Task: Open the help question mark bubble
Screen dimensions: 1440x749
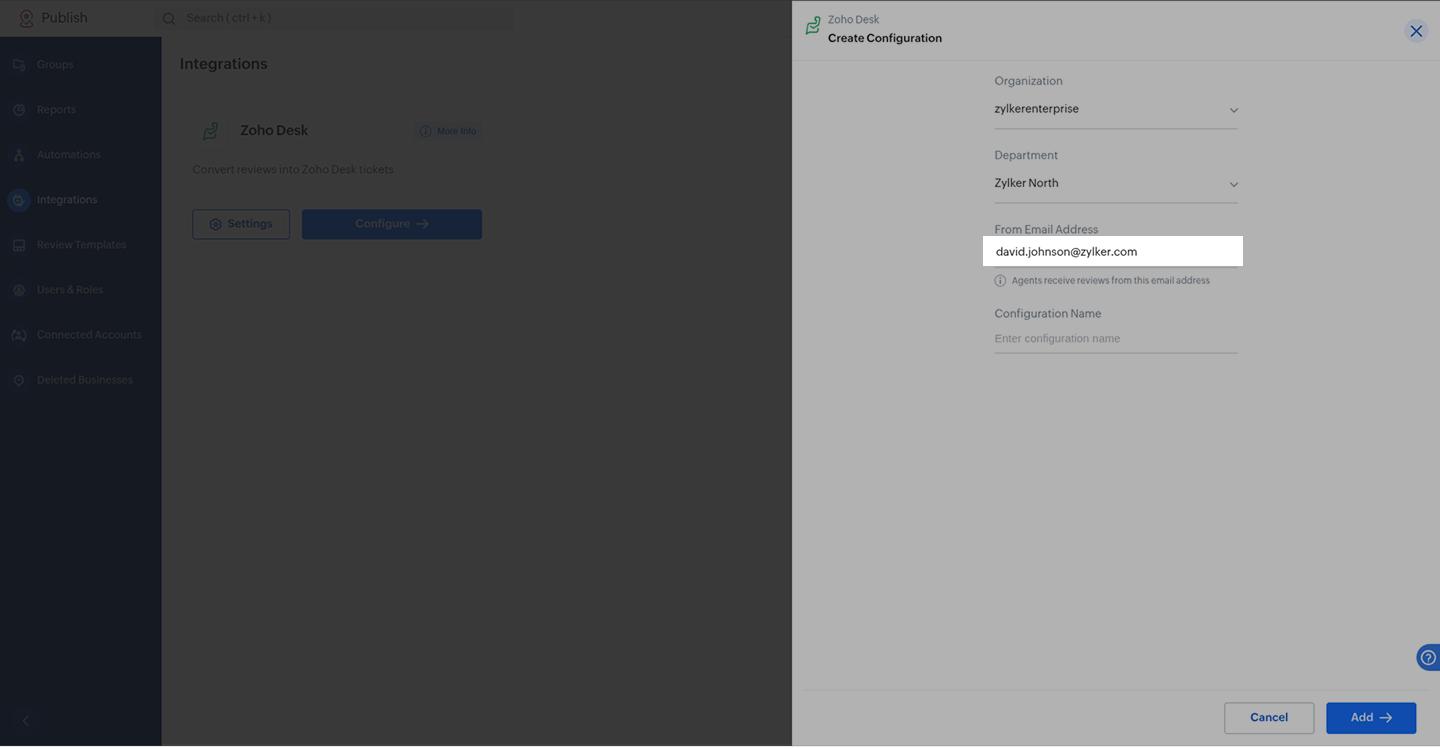Action: click(x=1429, y=657)
